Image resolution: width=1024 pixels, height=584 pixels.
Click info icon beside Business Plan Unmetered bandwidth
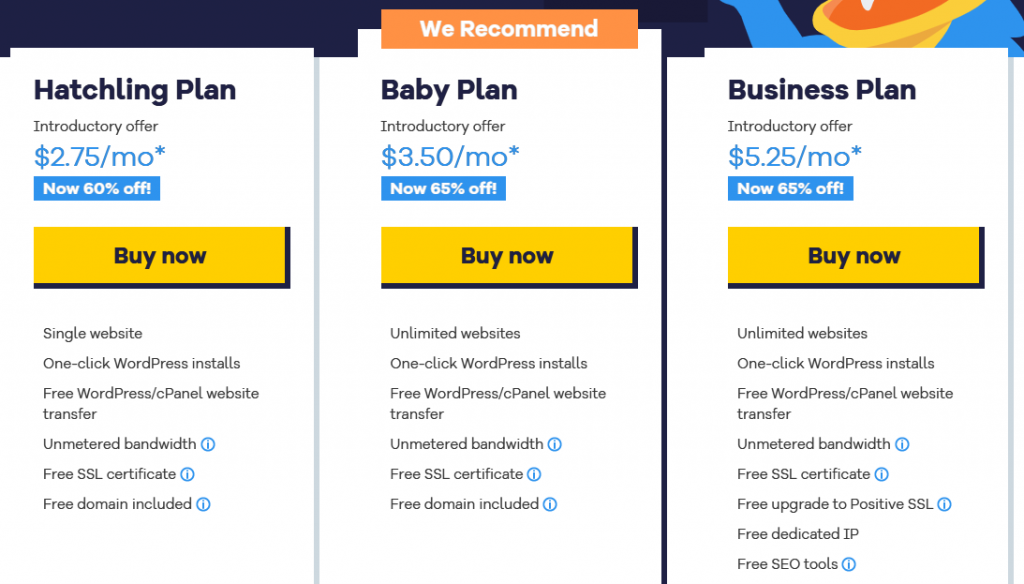click(902, 444)
